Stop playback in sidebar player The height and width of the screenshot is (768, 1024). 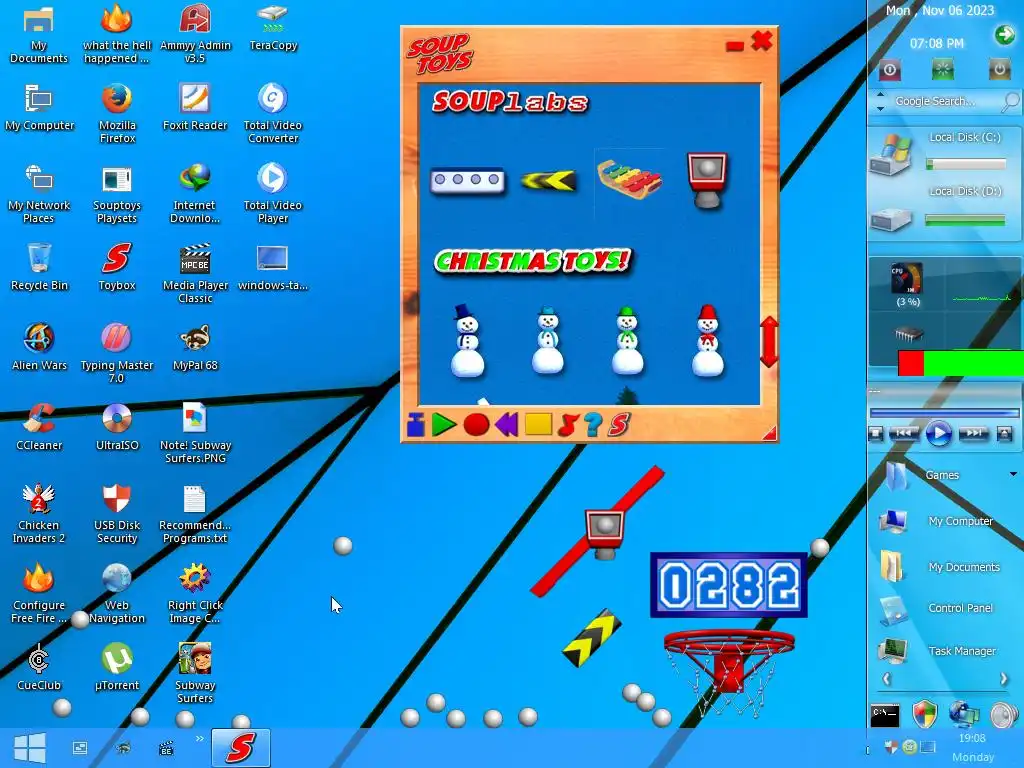tap(876, 434)
